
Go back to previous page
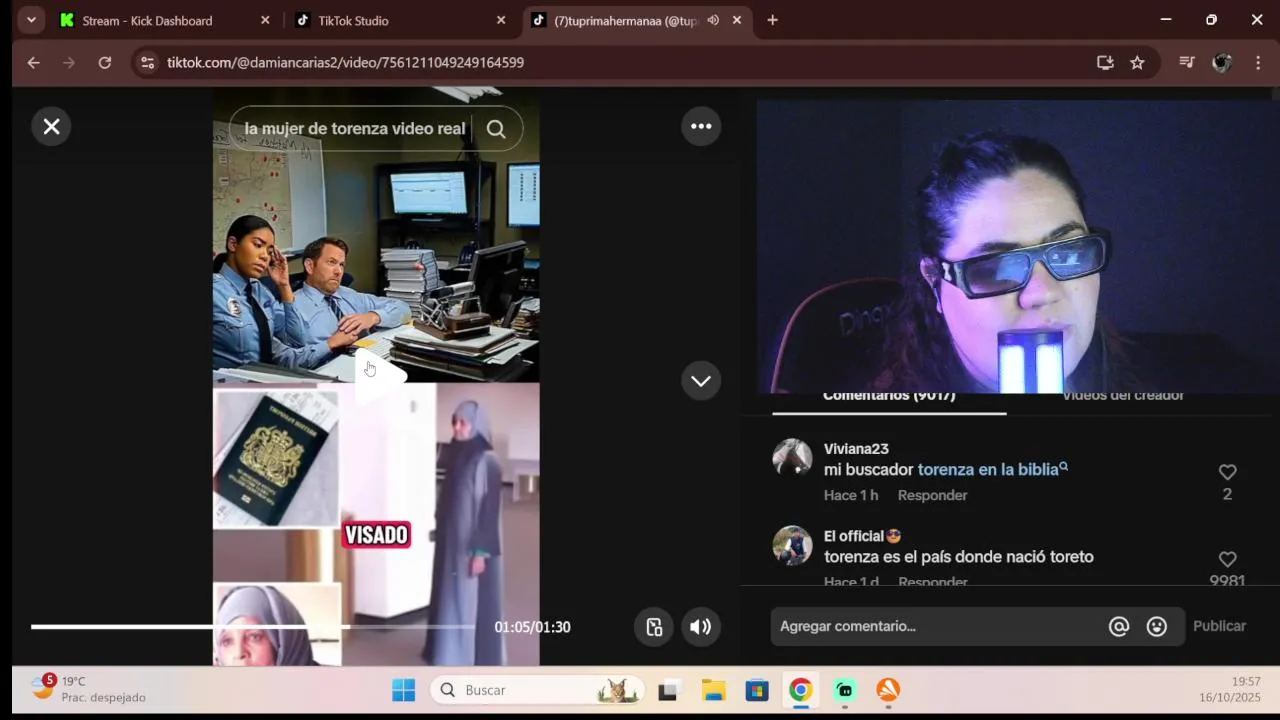click(33, 62)
